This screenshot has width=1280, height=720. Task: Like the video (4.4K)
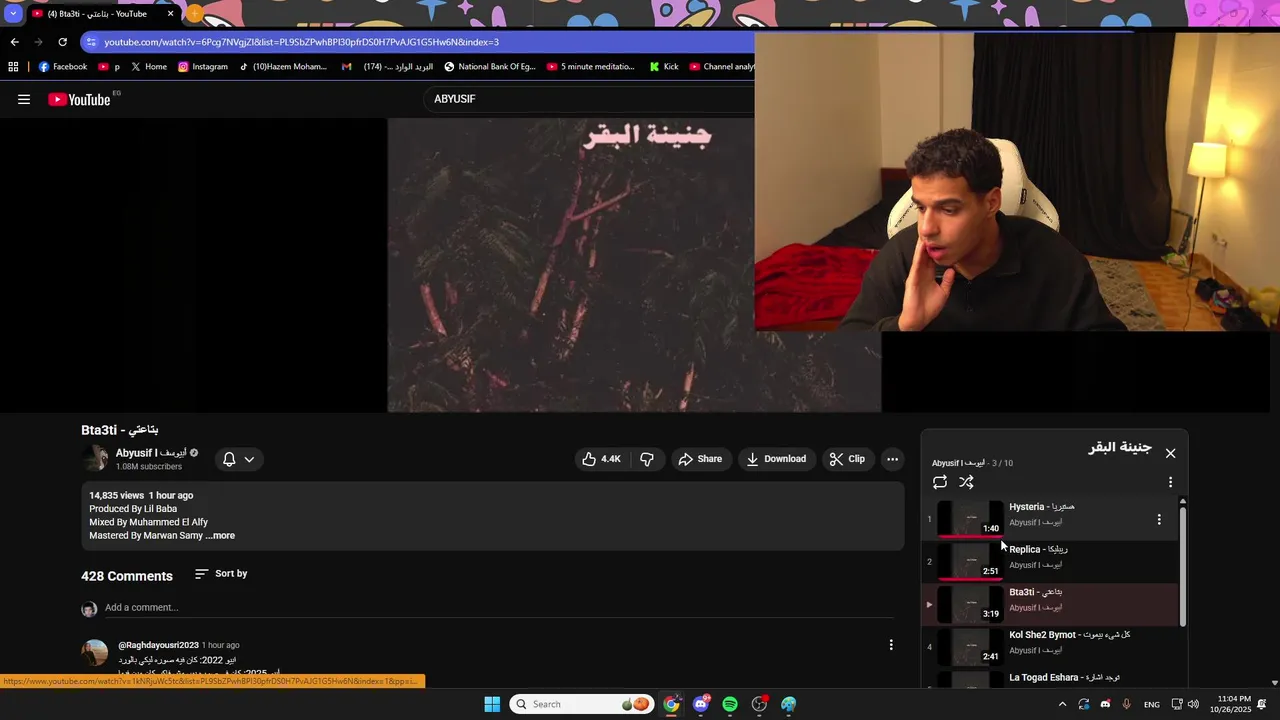pyautogui.click(x=601, y=459)
